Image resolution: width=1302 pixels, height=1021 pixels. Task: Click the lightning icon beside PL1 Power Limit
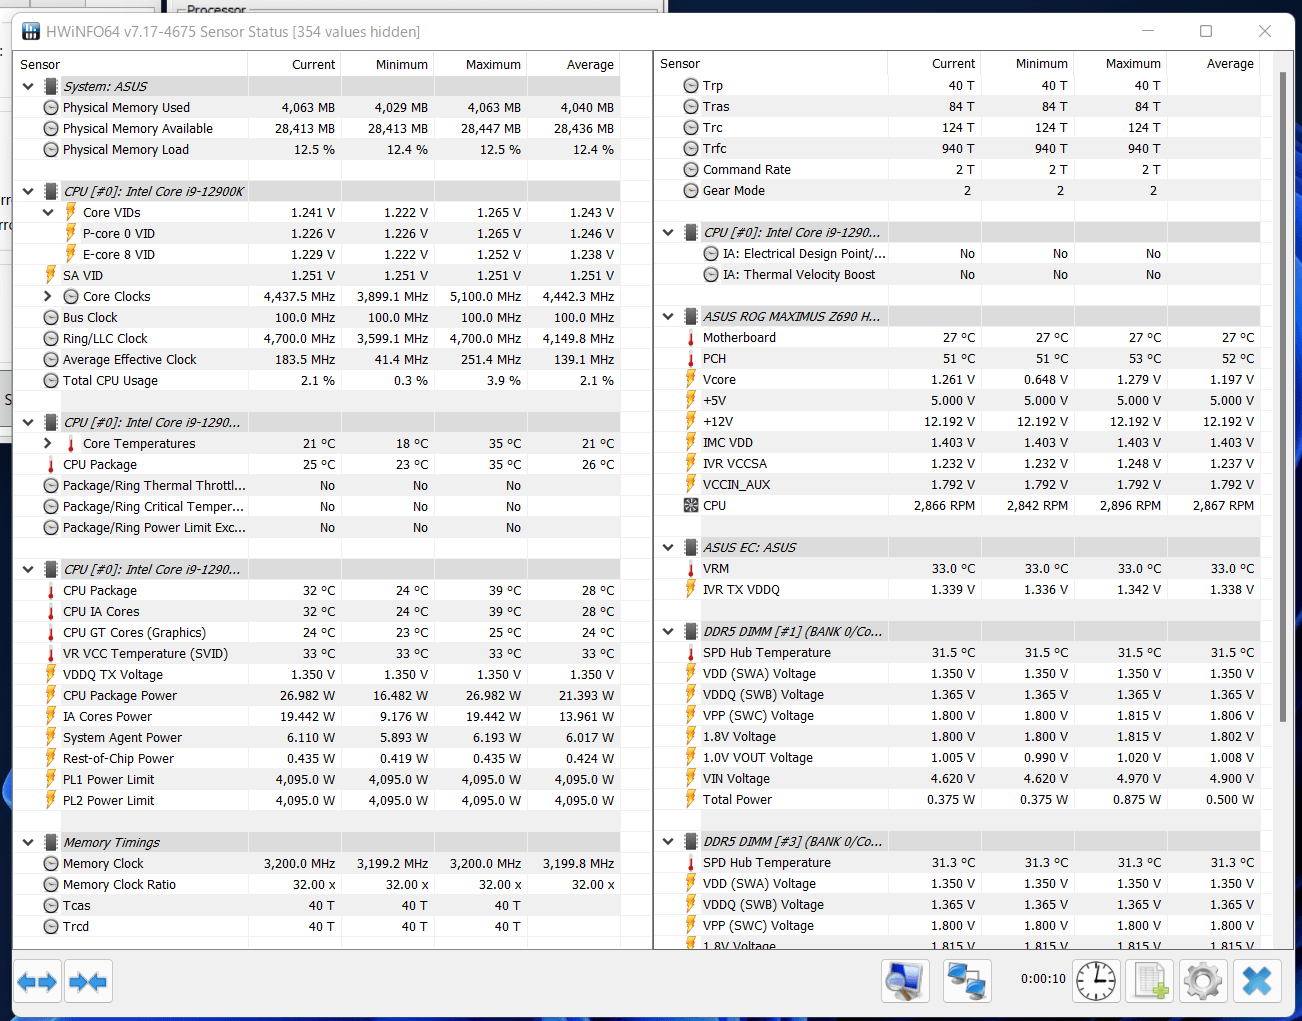(x=51, y=779)
